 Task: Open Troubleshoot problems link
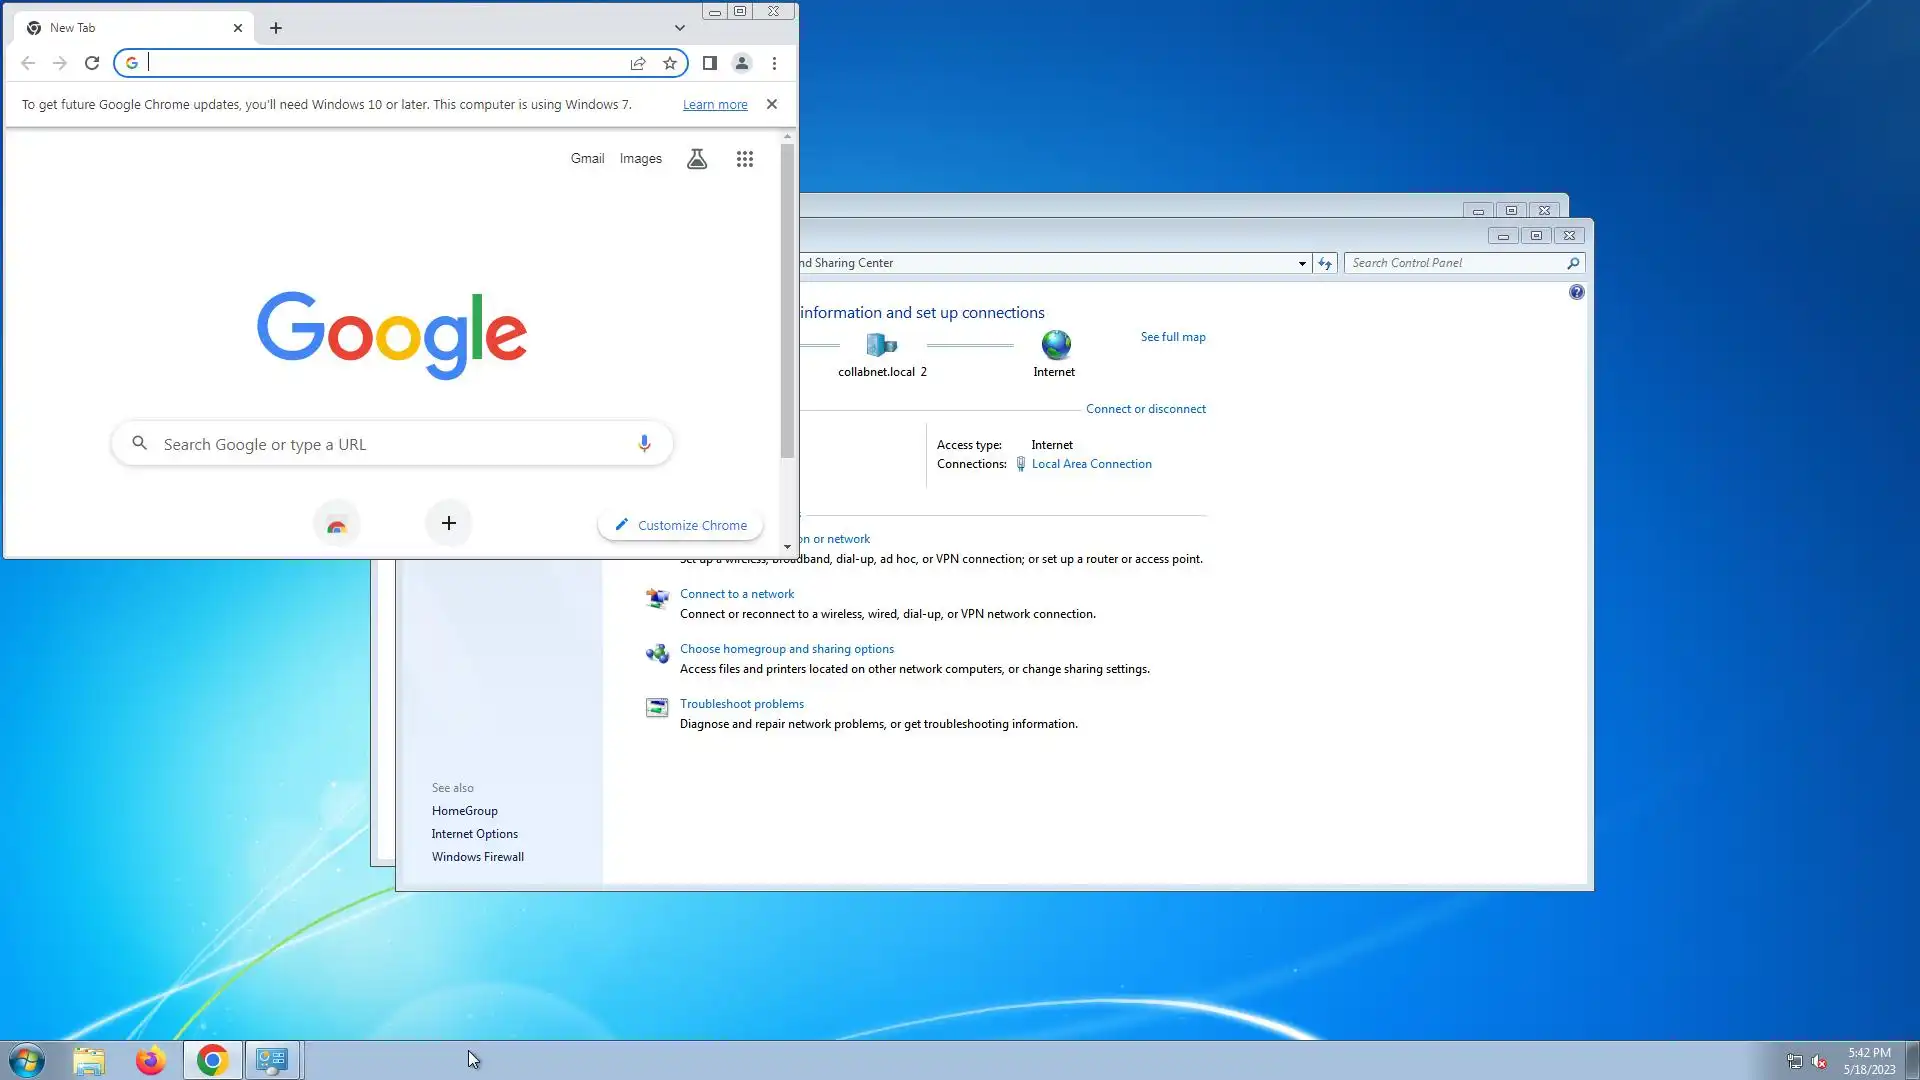(741, 704)
